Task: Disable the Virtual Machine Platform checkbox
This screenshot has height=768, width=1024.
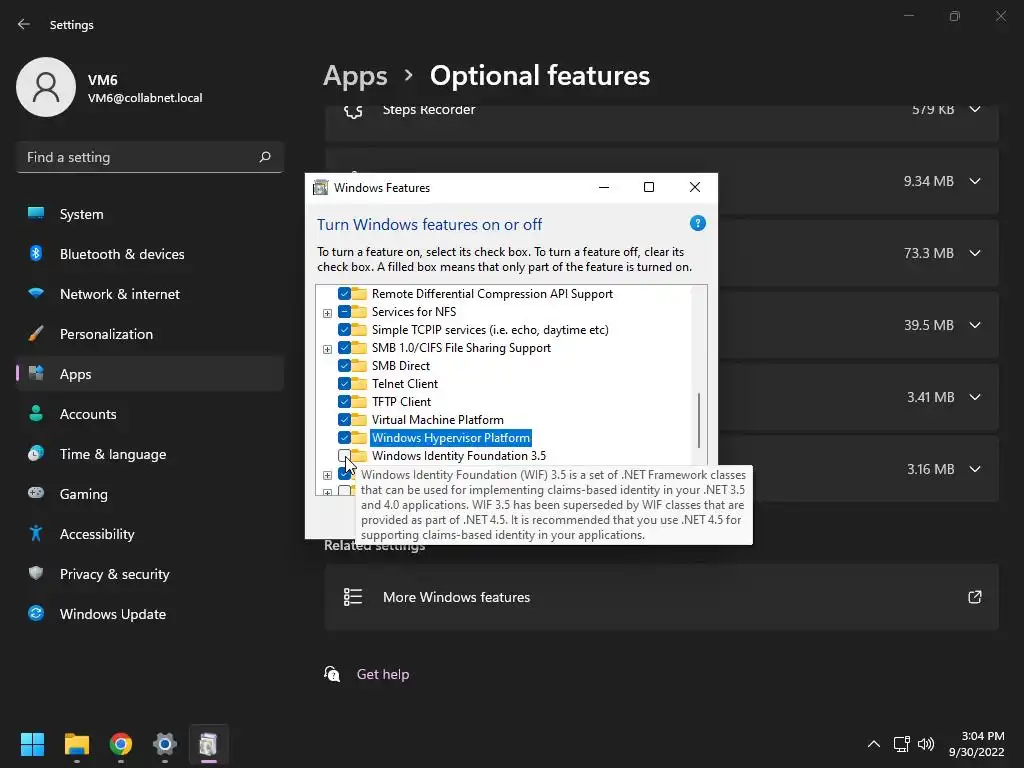Action: tap(344, 420)
